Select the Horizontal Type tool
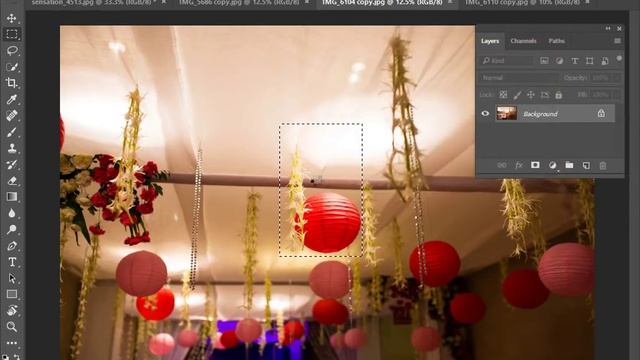Image resolution: width=640 pixels, height=360 pixels. (x=11, y=262)
